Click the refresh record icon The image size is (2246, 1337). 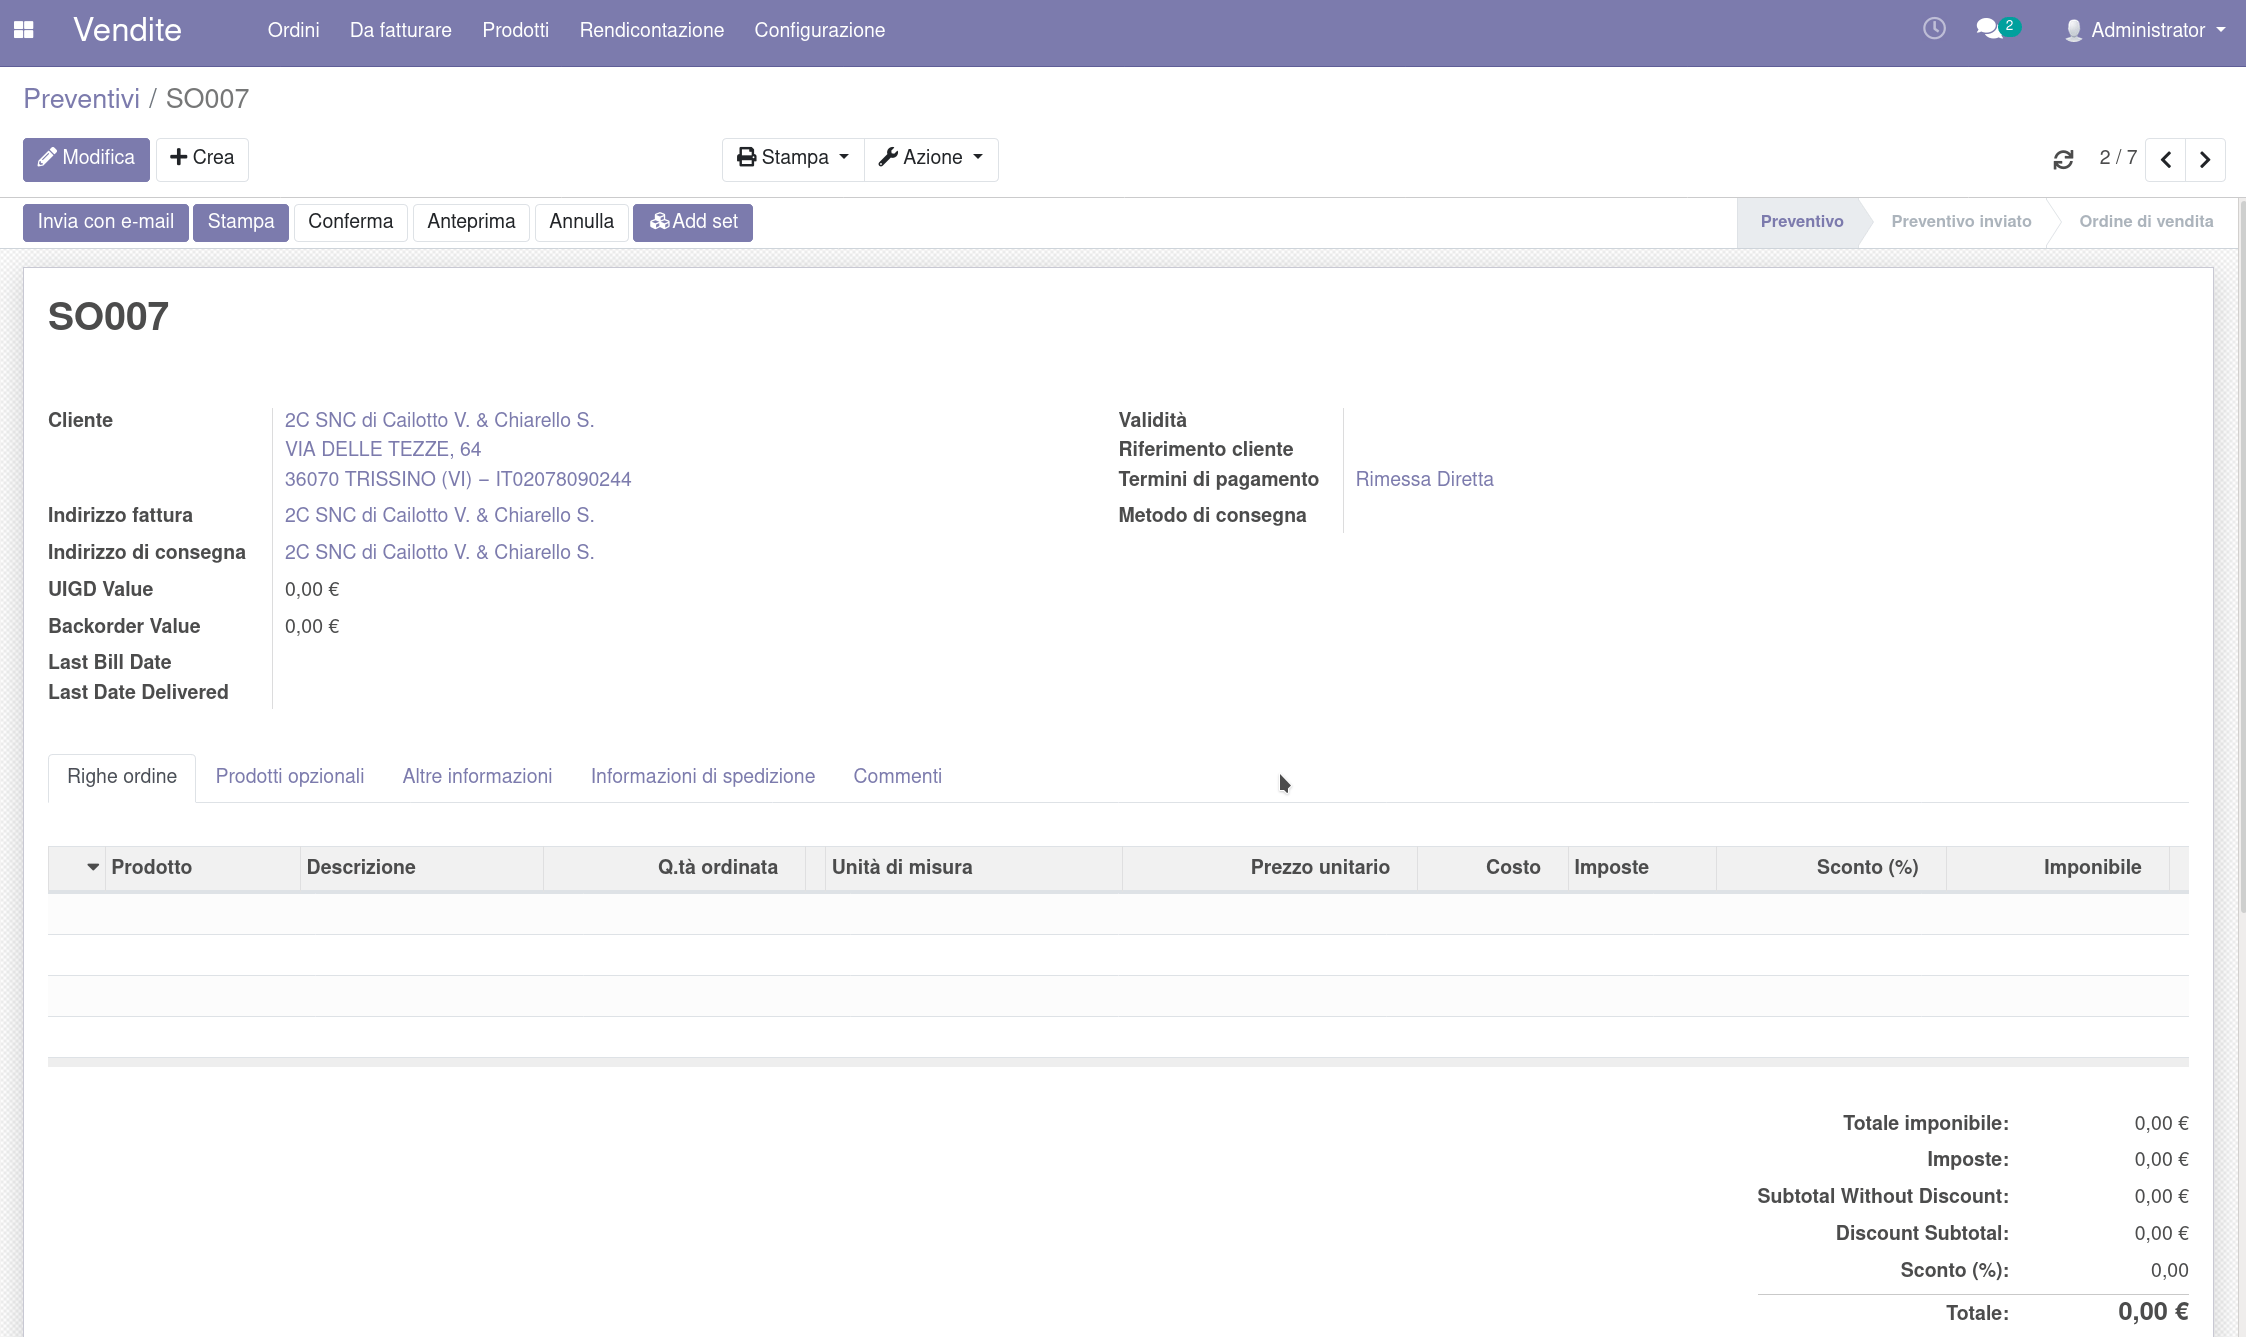pyautogui.click(x=2063, y=159)
